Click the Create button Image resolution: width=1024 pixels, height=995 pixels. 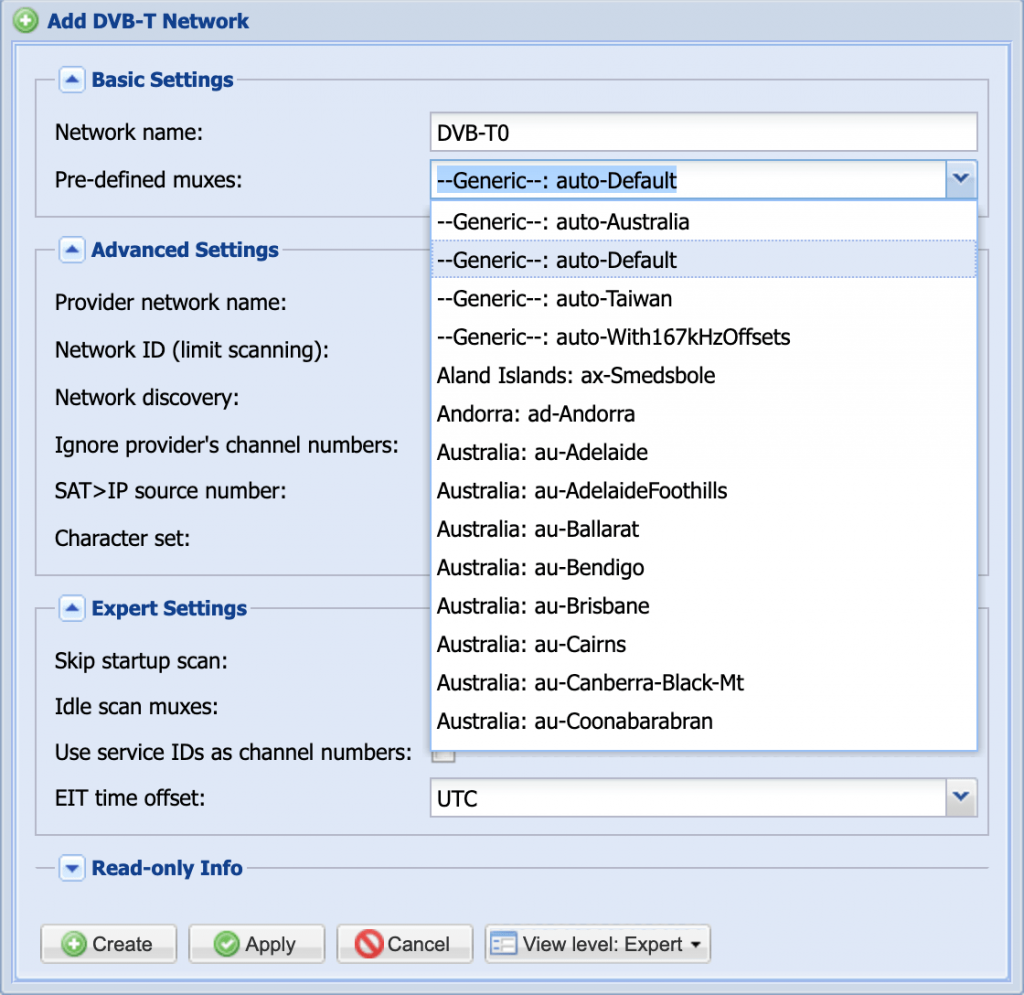[x=108, y=944]
